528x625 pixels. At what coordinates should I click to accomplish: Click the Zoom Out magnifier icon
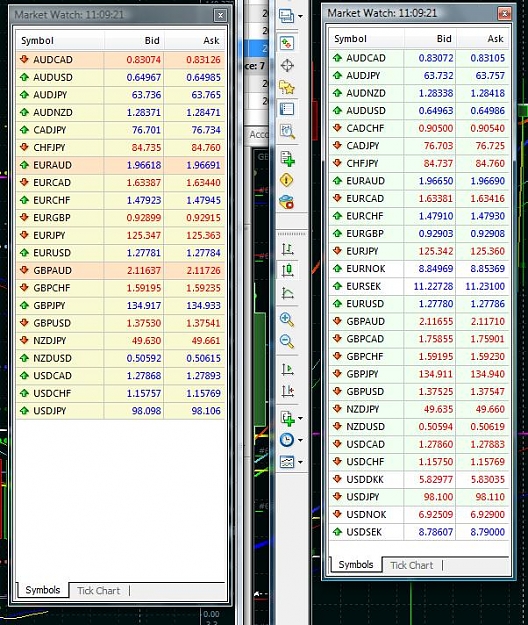click(x=287, y=342)
